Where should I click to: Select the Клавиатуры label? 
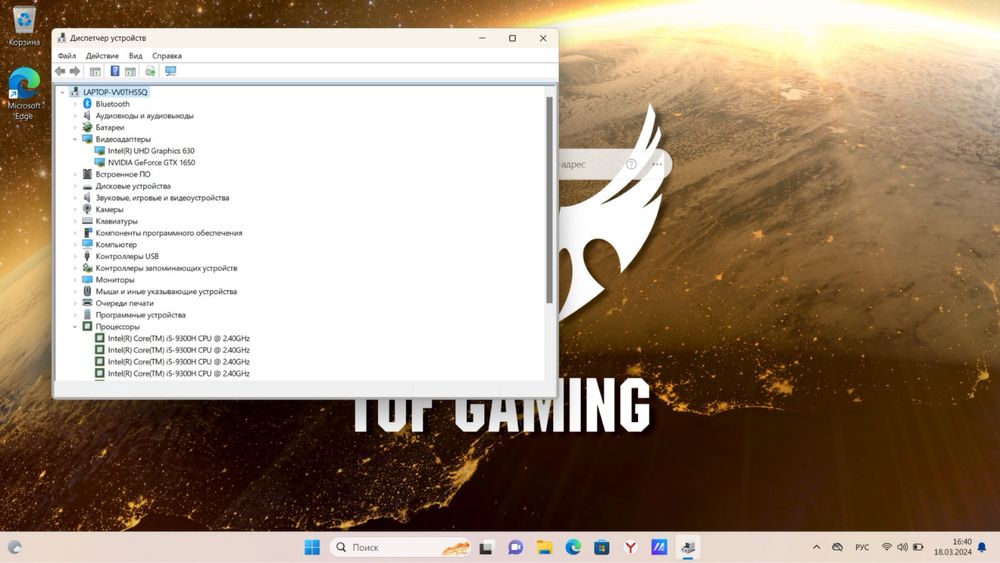tap(117, 221)
